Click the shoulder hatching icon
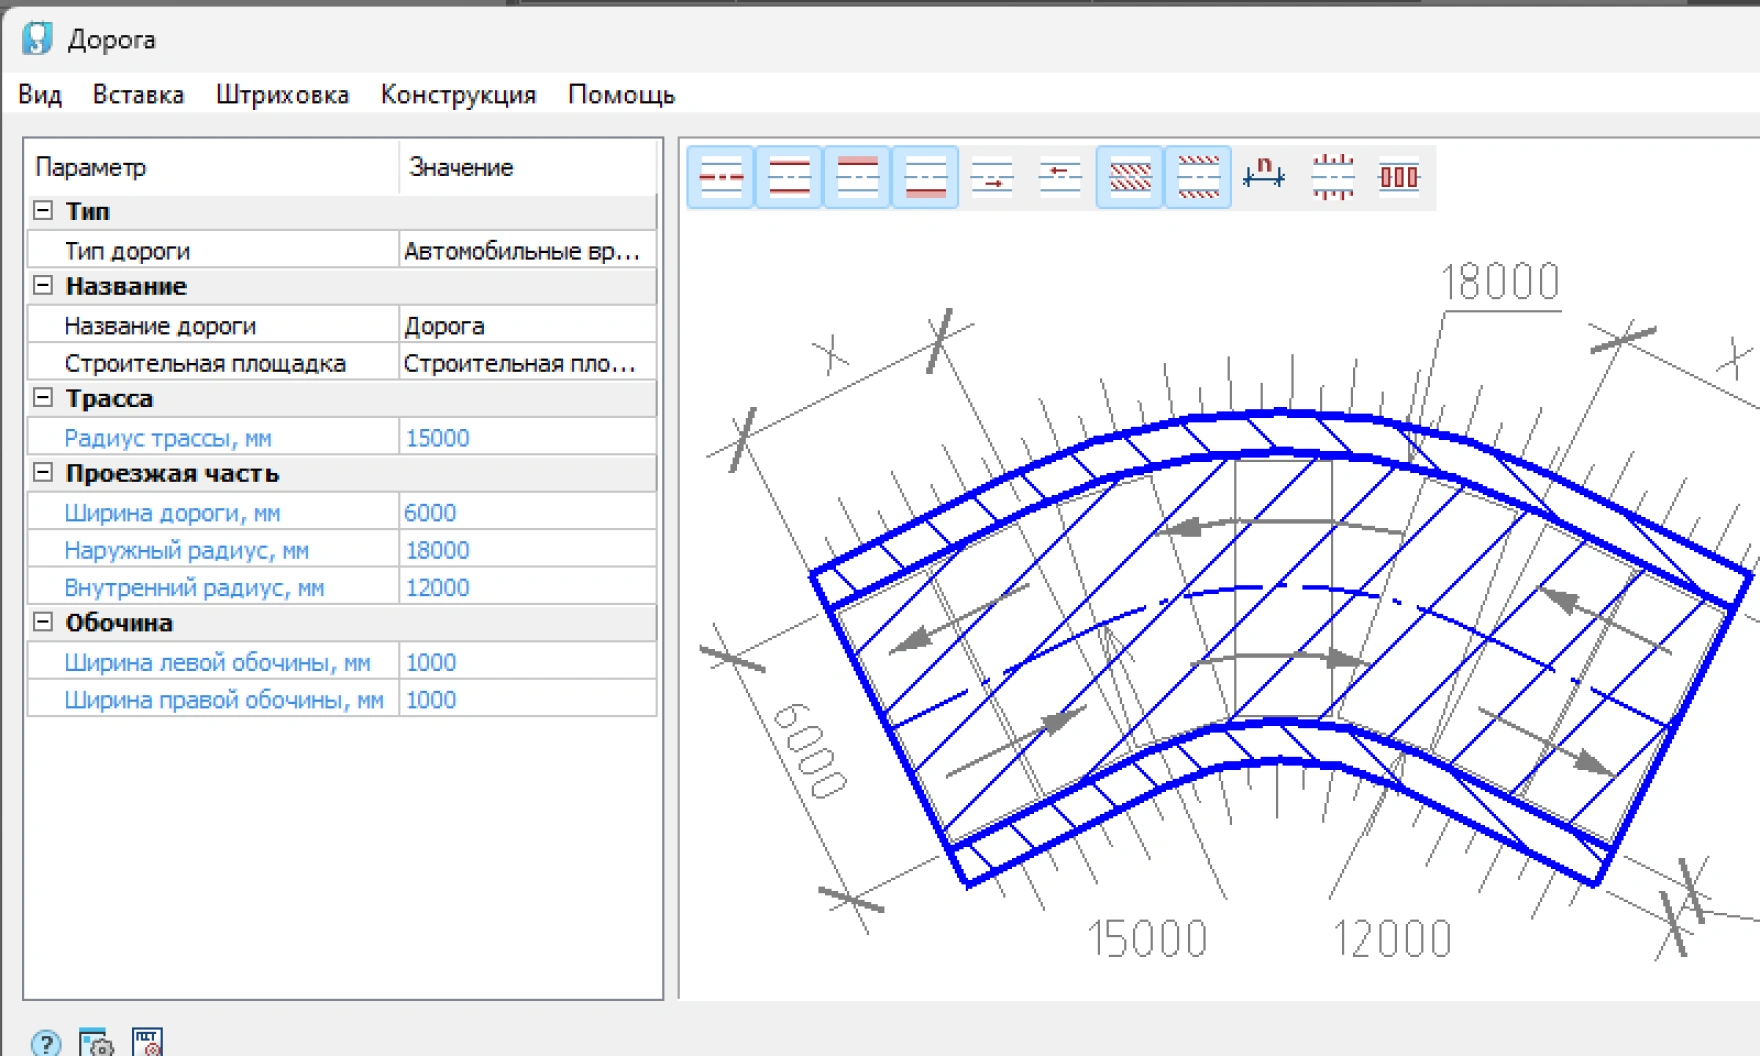The width and height of the screenshot is (1760, 1056). coord(1197,178)
